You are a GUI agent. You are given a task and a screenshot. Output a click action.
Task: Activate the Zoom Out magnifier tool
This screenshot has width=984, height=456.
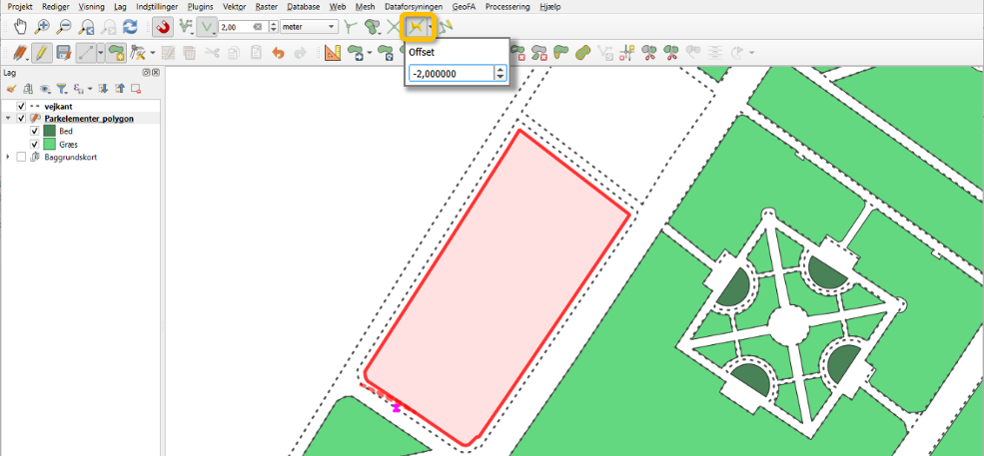tap(63, 27)
